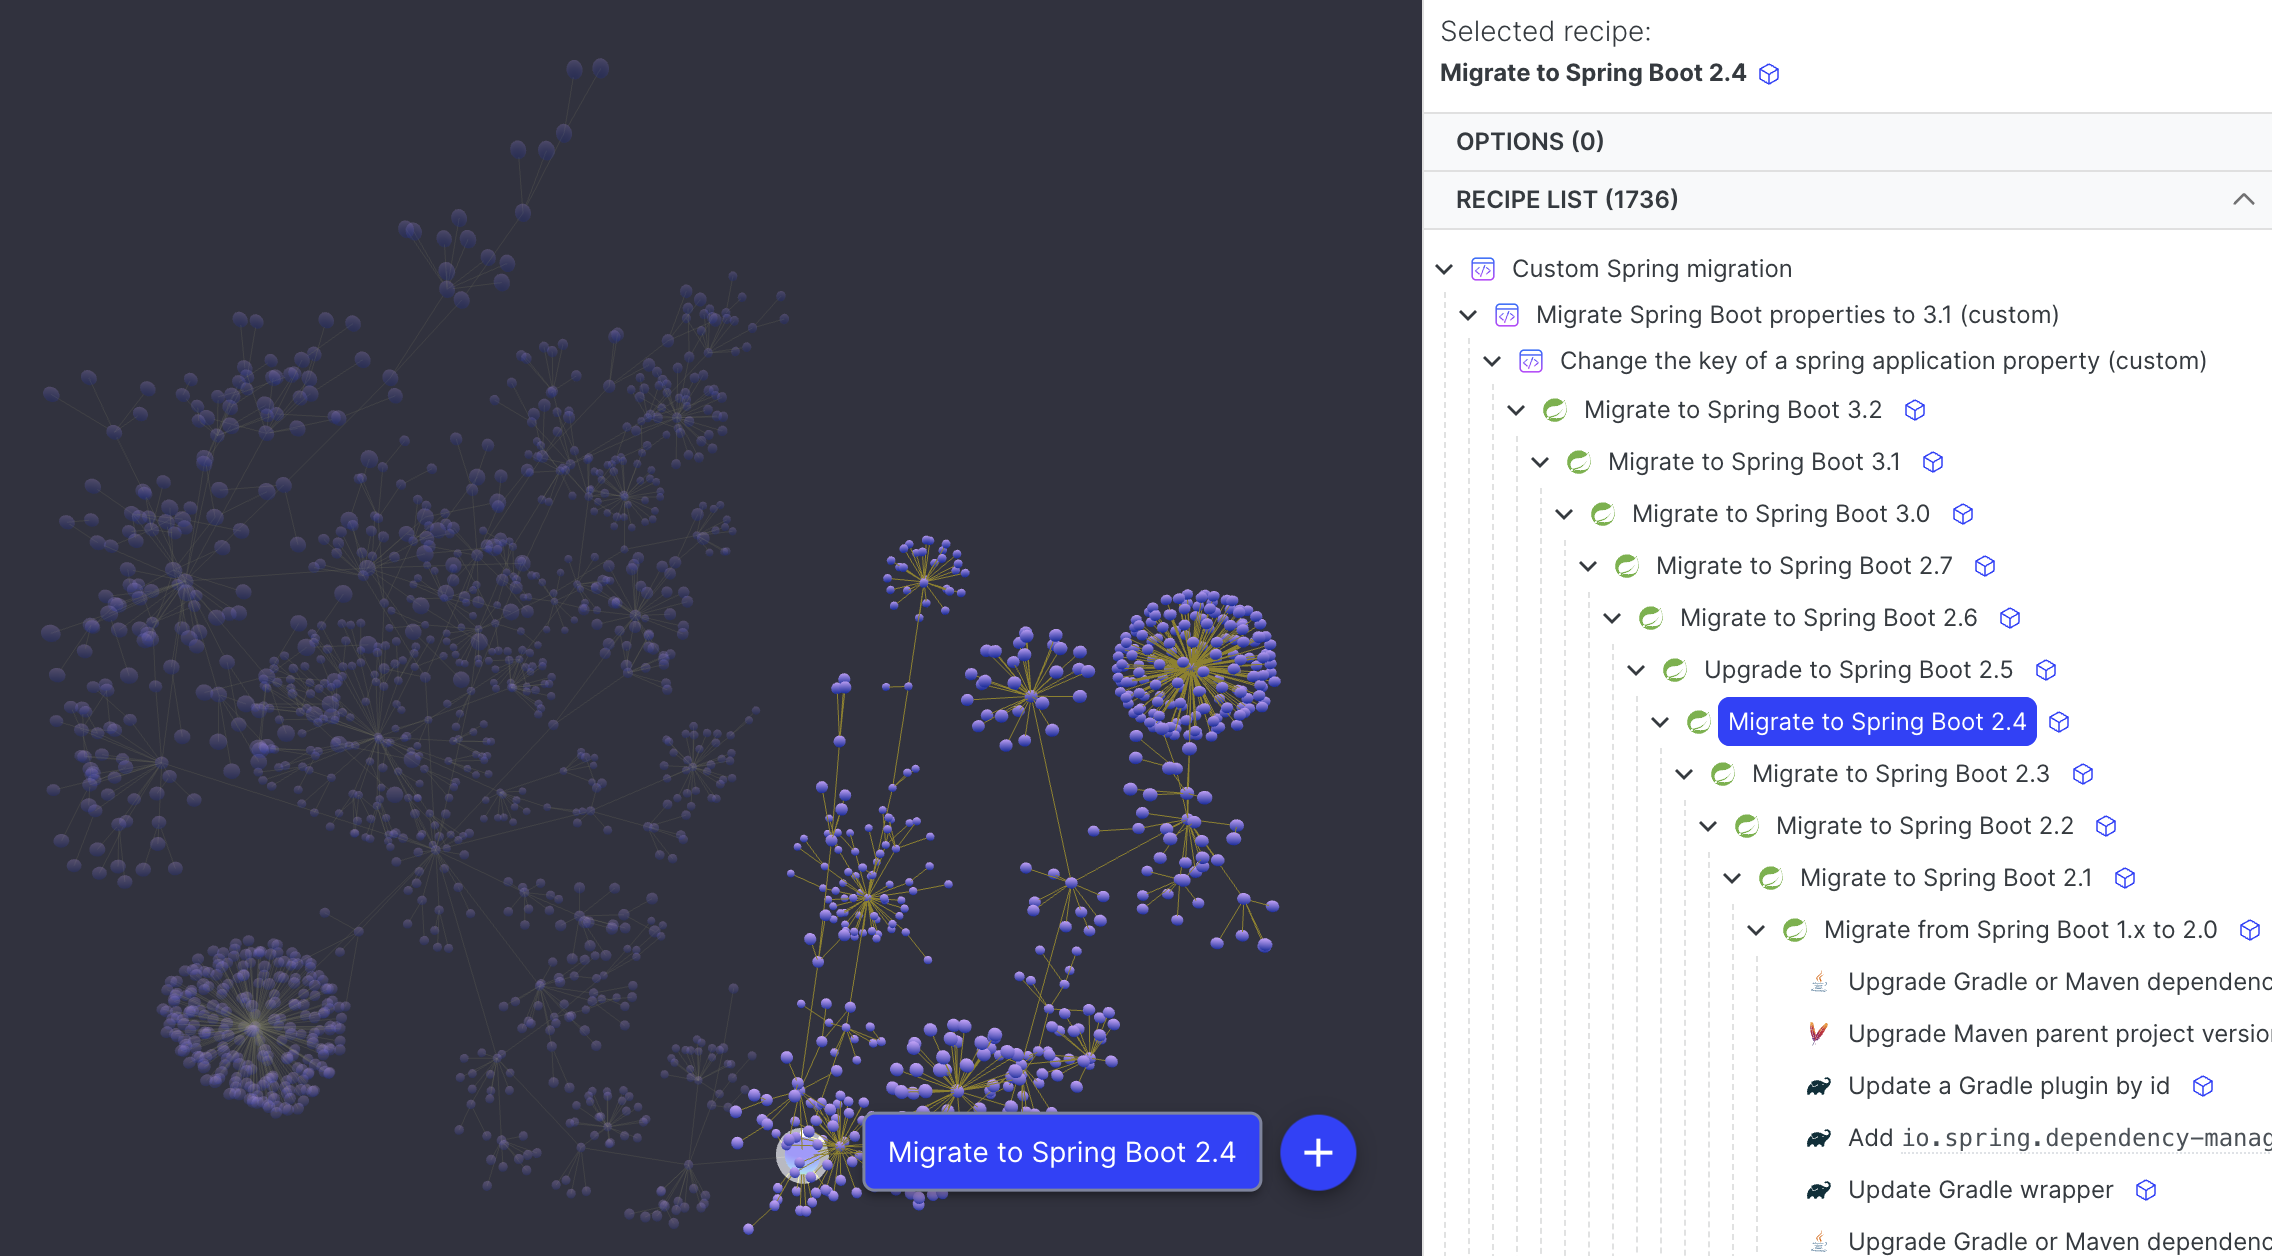The width and height of the screenshot is (2272, 1256).
Task: Open cube icon after Migrate to Spring Boot 3.1
Action: pyautogui.click(x=1933, y=462)
